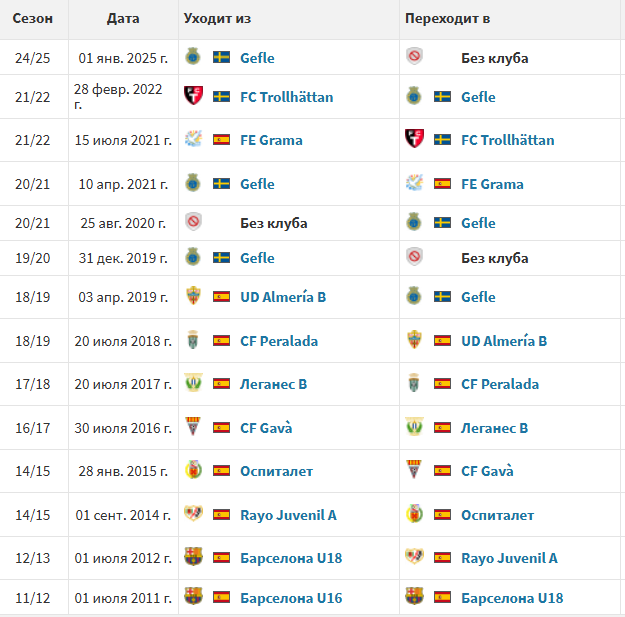Screen dimensions: 625x617
Task: Open the FE Grama link in the 10 апр. 2021 row
Action: pyautogui.click(x=492, y=184)
